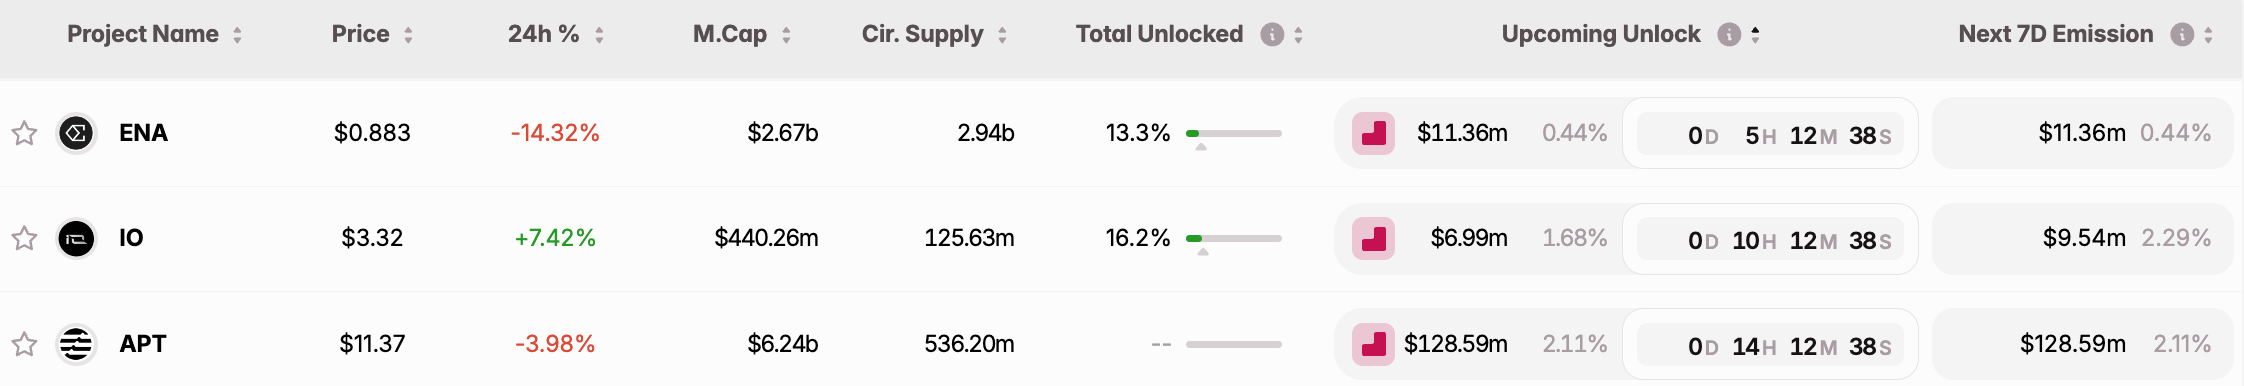
Task: Open the Upcoming Unlock info icon
Action: [x=1729, y=35]
